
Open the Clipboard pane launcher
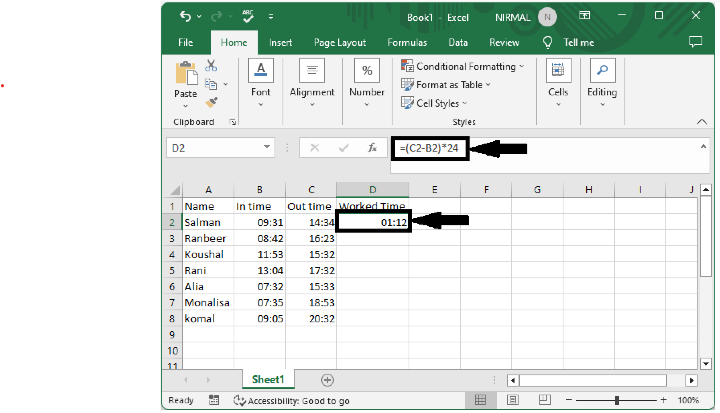(233, 122)
